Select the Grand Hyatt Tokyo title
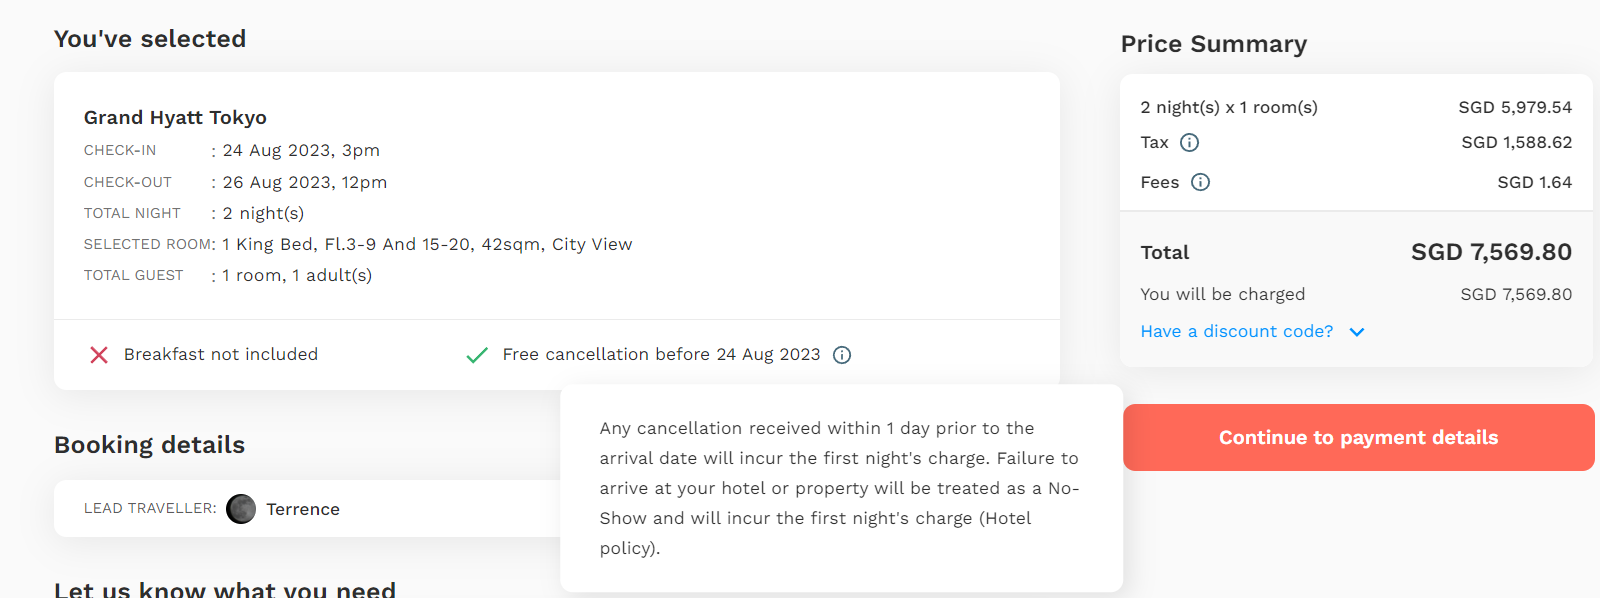This screenshot has width=1600, height=598. (x=175, y=117)
